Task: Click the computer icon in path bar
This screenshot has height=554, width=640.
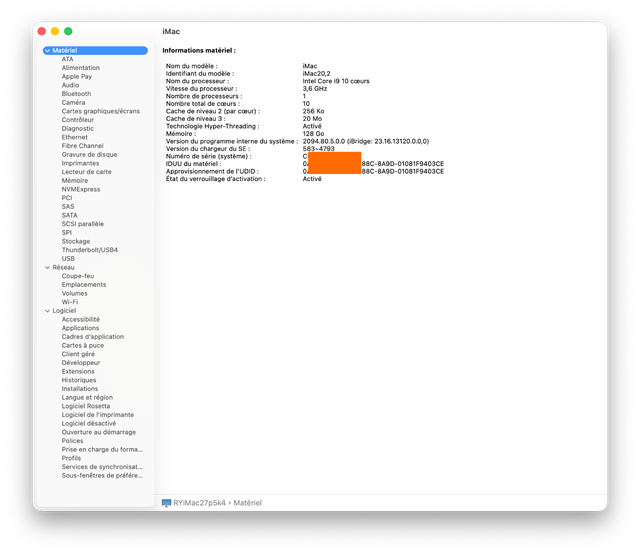Action: 167,503
